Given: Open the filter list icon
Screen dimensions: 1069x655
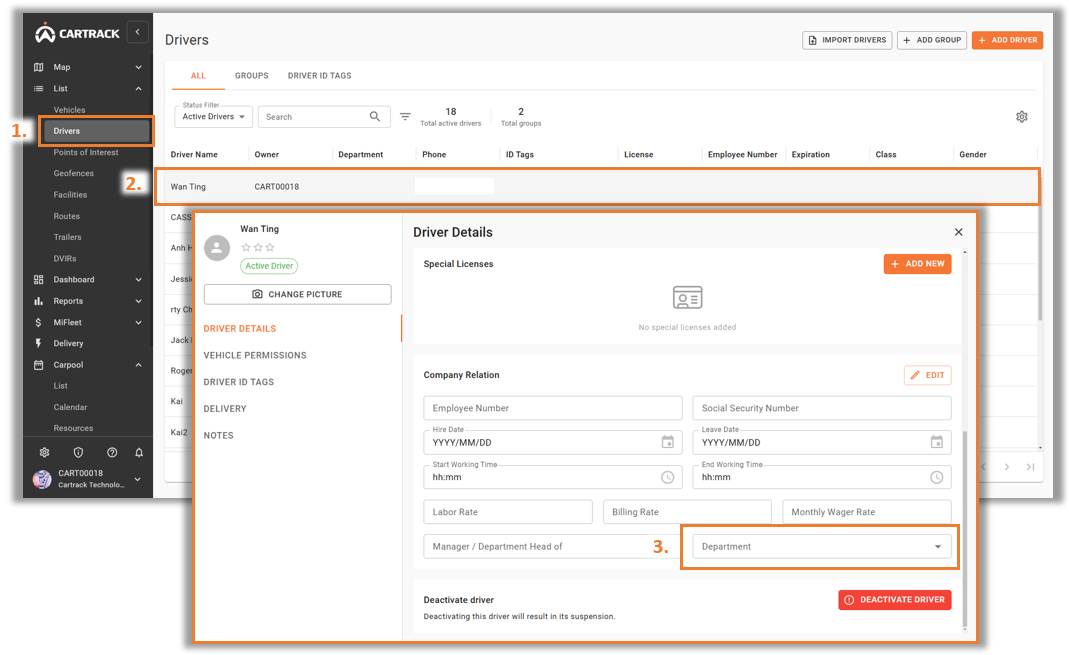Looking at the screenshot, I should coord(405,117).
